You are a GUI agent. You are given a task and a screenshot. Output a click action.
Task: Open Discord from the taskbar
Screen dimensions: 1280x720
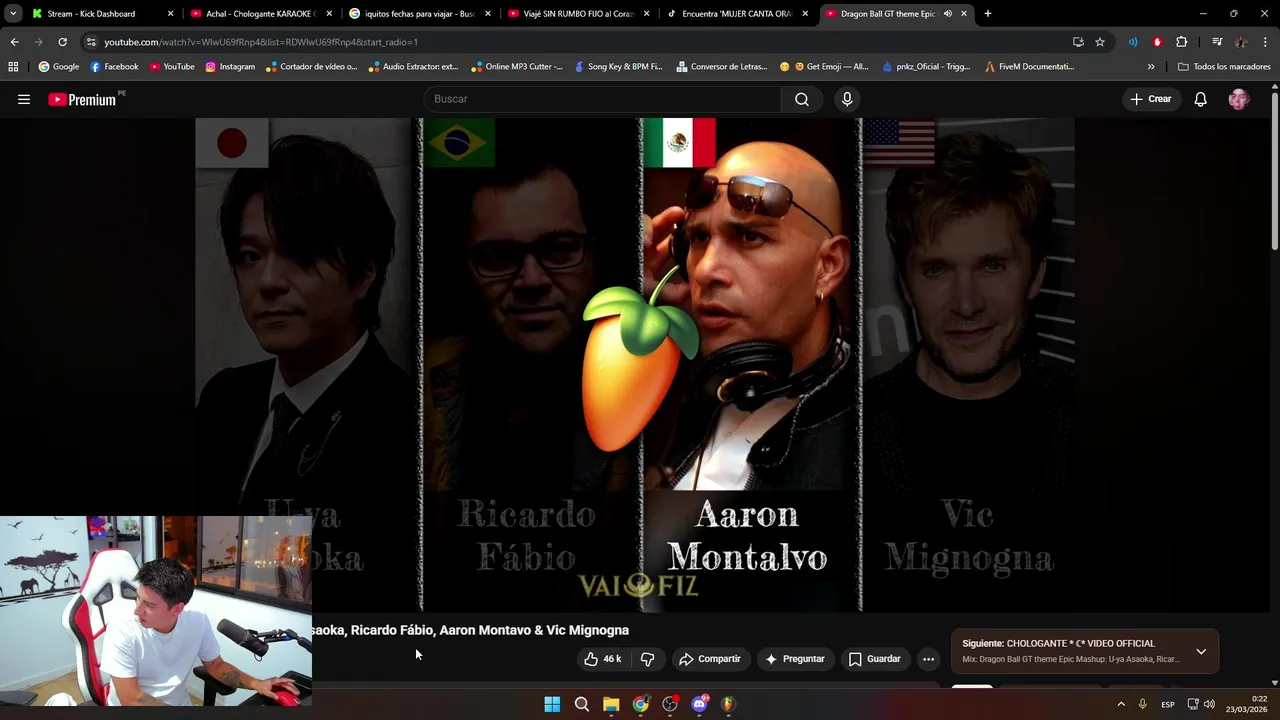tap(699, 704)
